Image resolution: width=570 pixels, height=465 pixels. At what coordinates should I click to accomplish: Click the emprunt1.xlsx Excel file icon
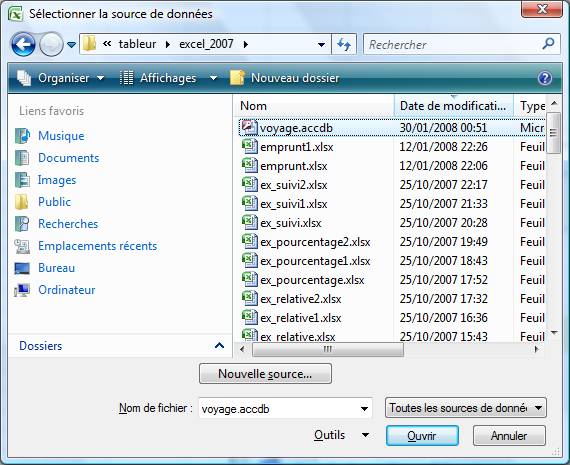tap(249, 147)
